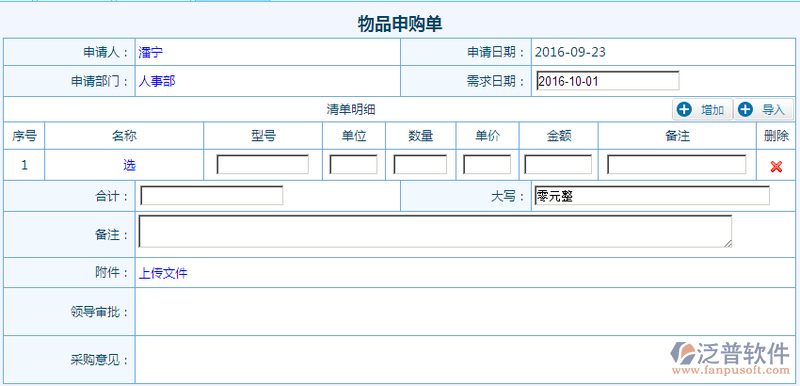Open the 选 item selector link
The height and width of the screenshot is (386, 800).
(x=129, y=165)
